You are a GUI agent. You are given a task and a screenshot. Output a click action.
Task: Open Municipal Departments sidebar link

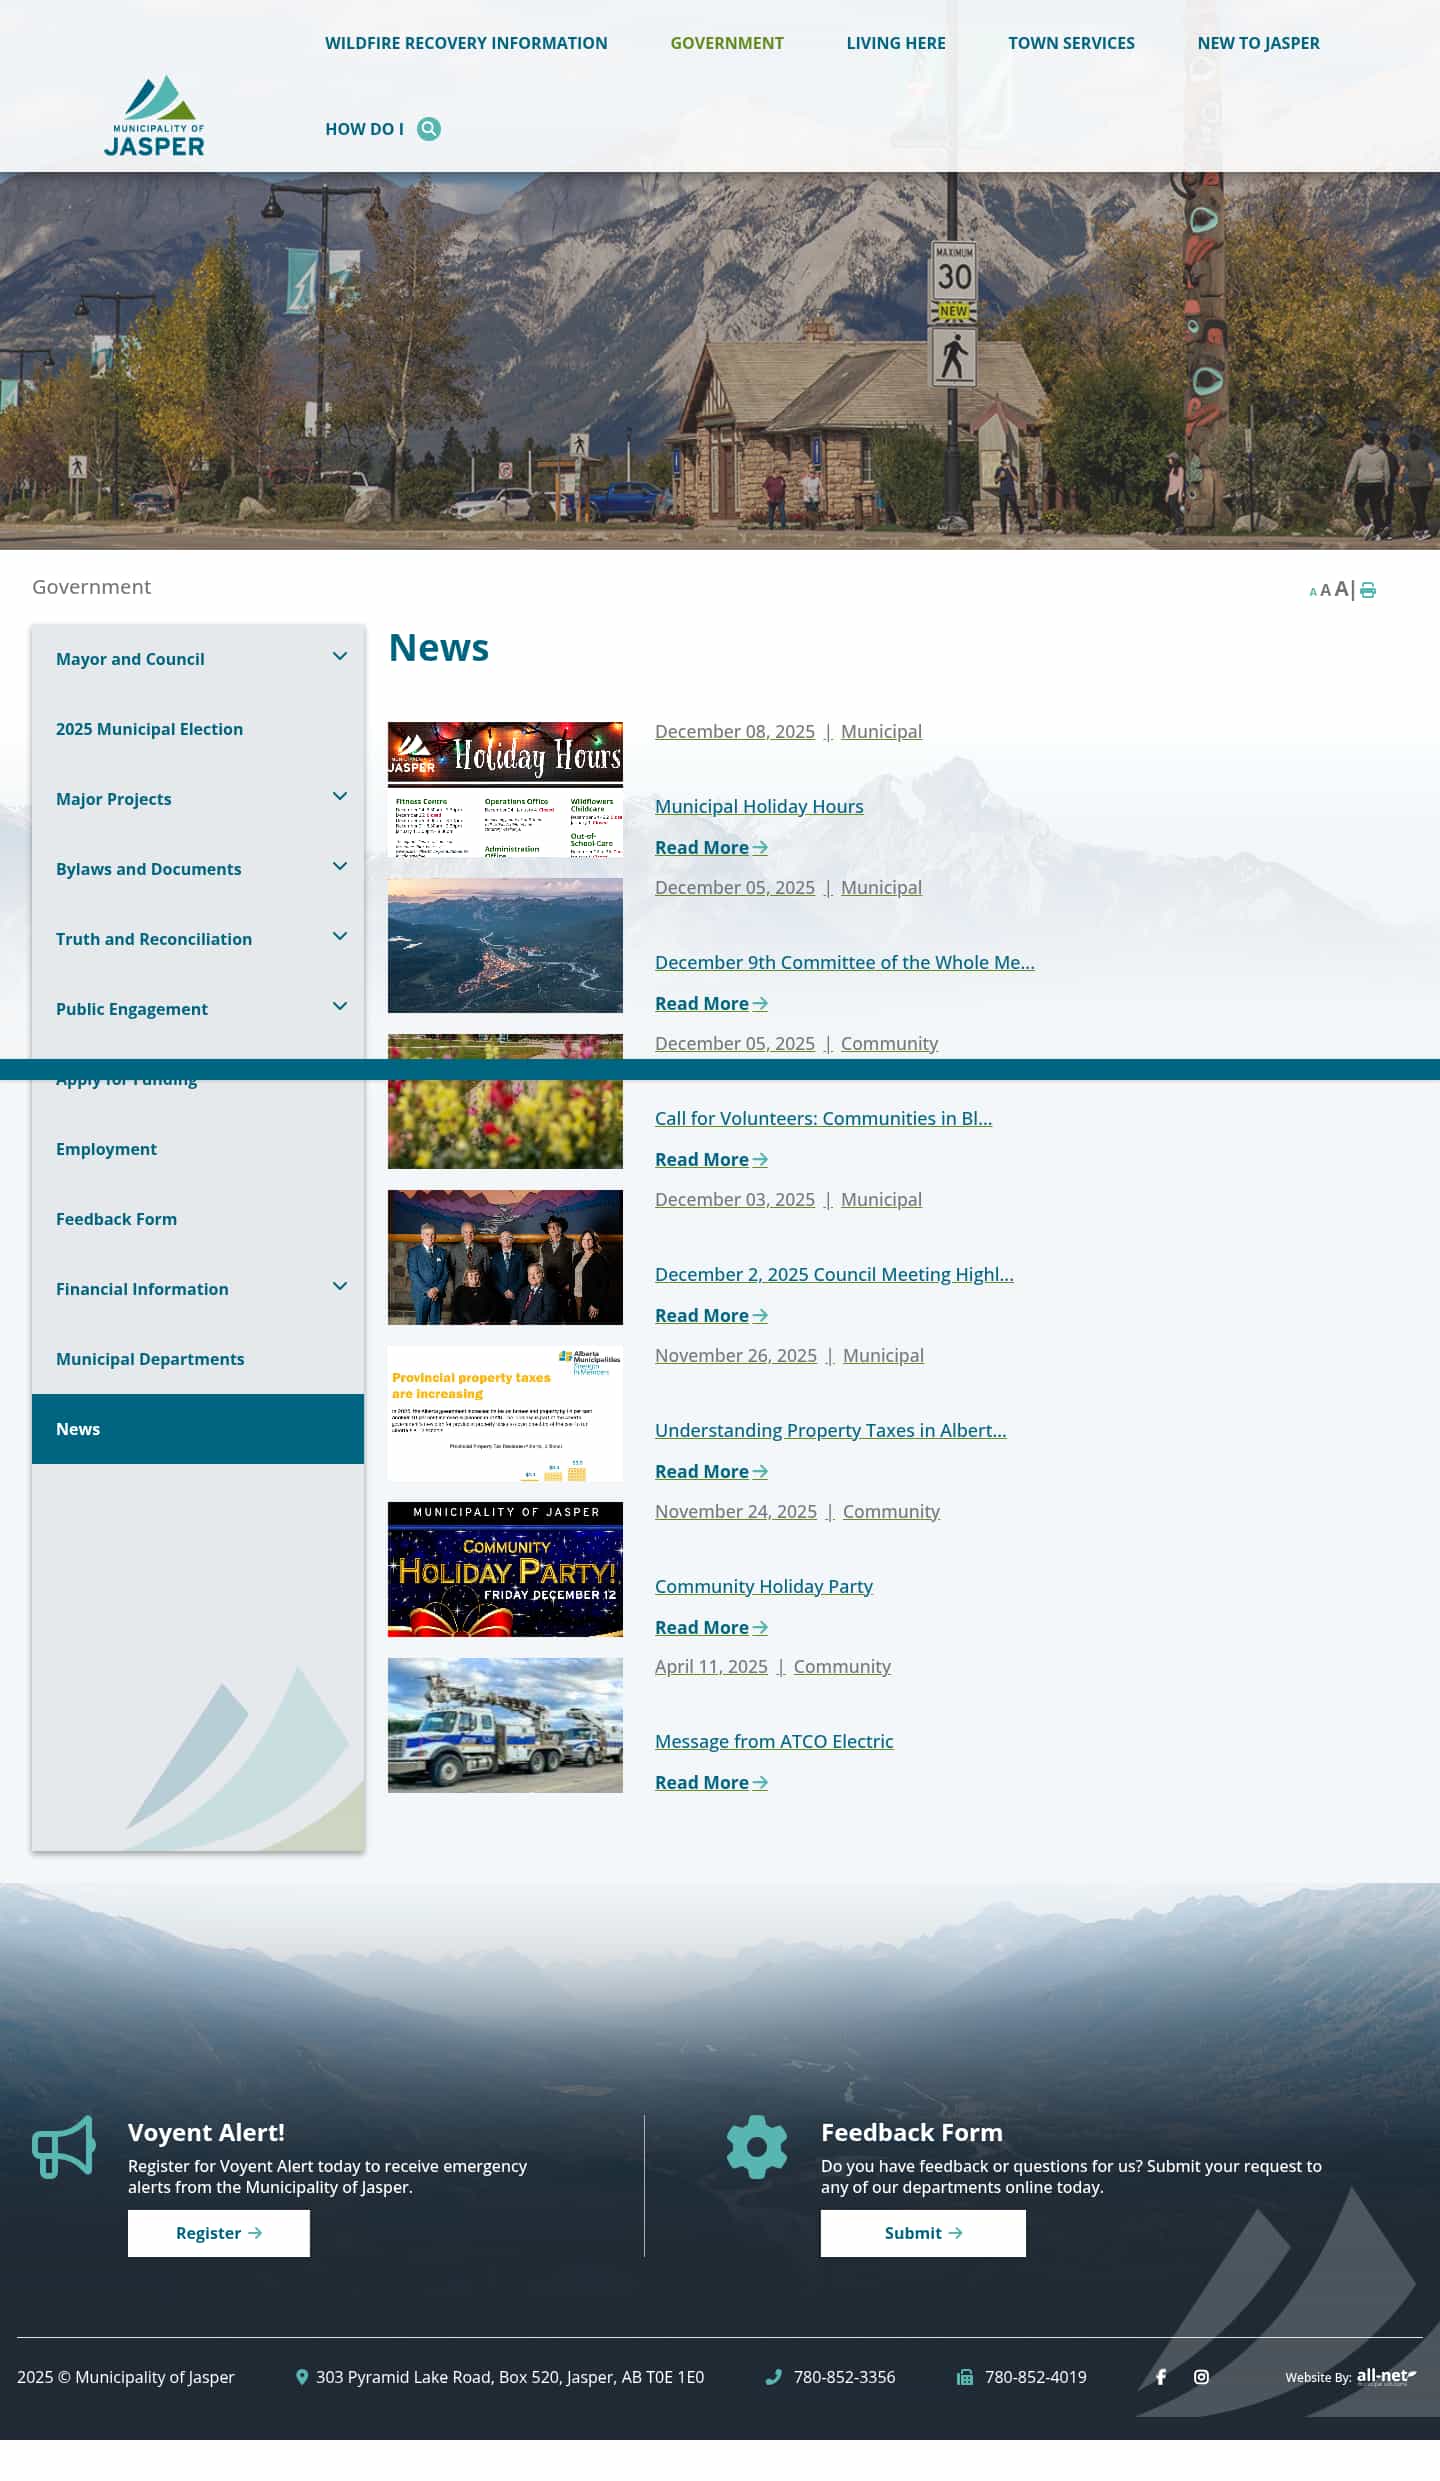pyautogui.click(x=150, y=1359)
